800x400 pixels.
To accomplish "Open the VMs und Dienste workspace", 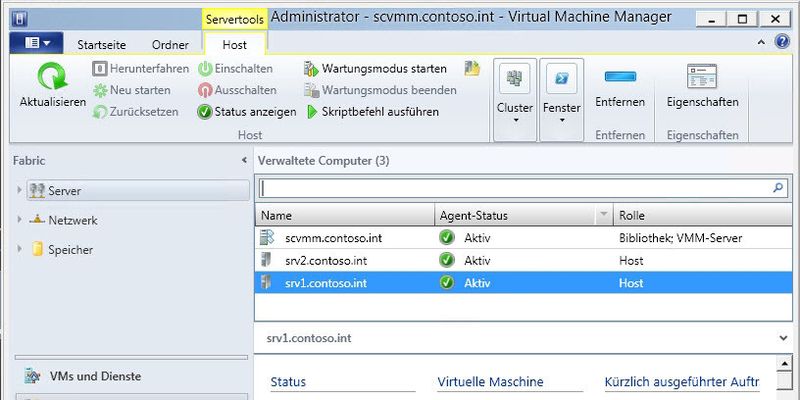I will [x=95, y=376].
